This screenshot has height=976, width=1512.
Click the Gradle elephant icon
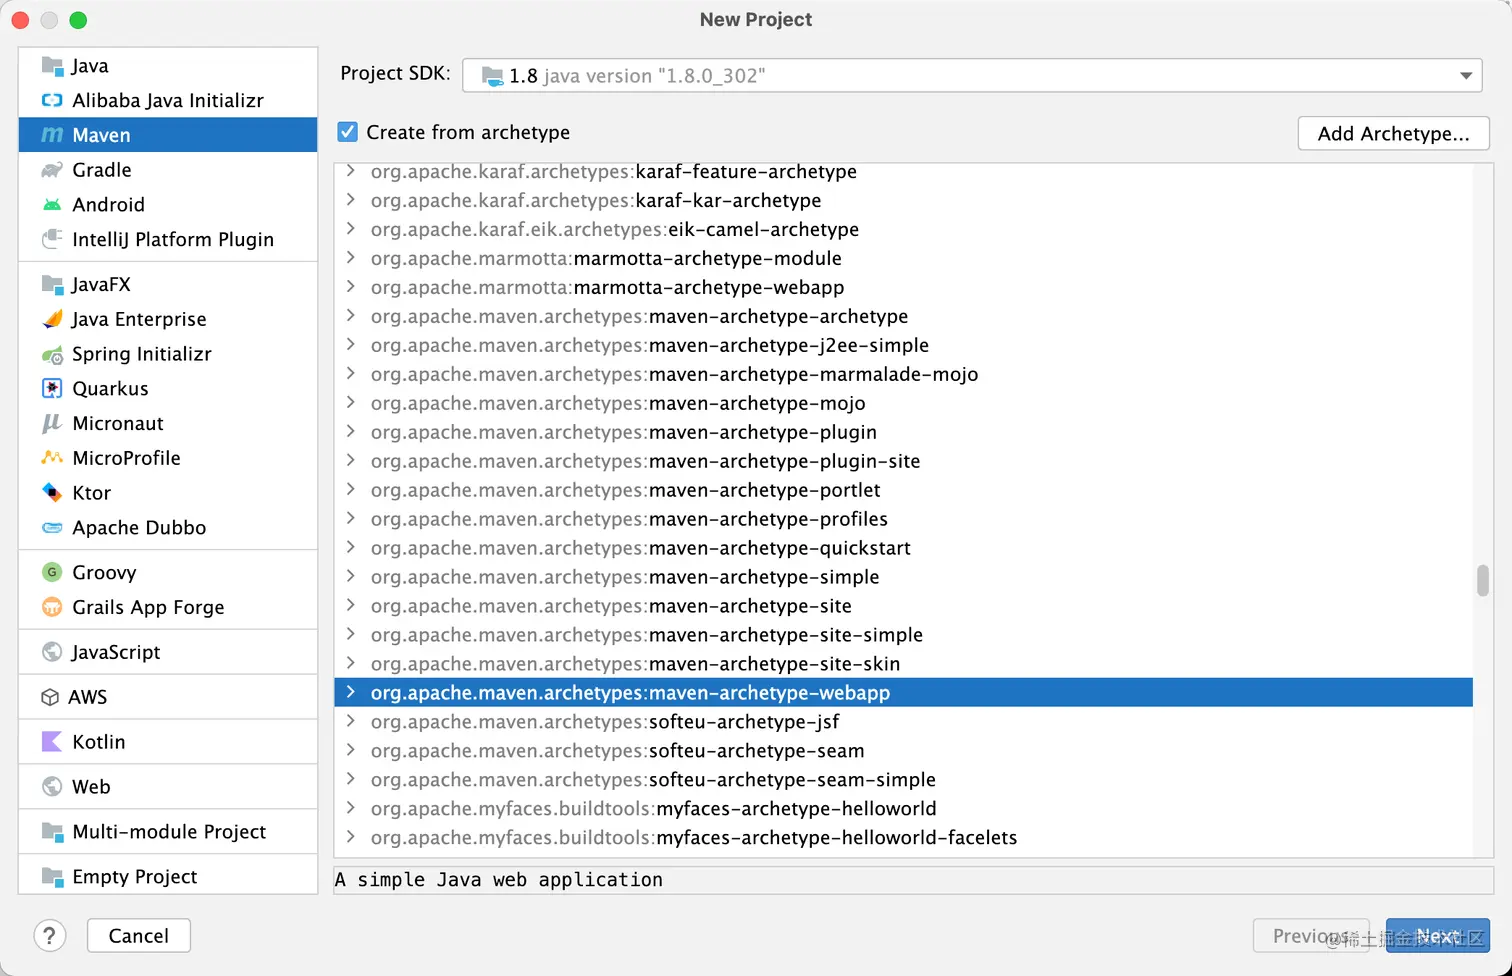tap(52, 170)
